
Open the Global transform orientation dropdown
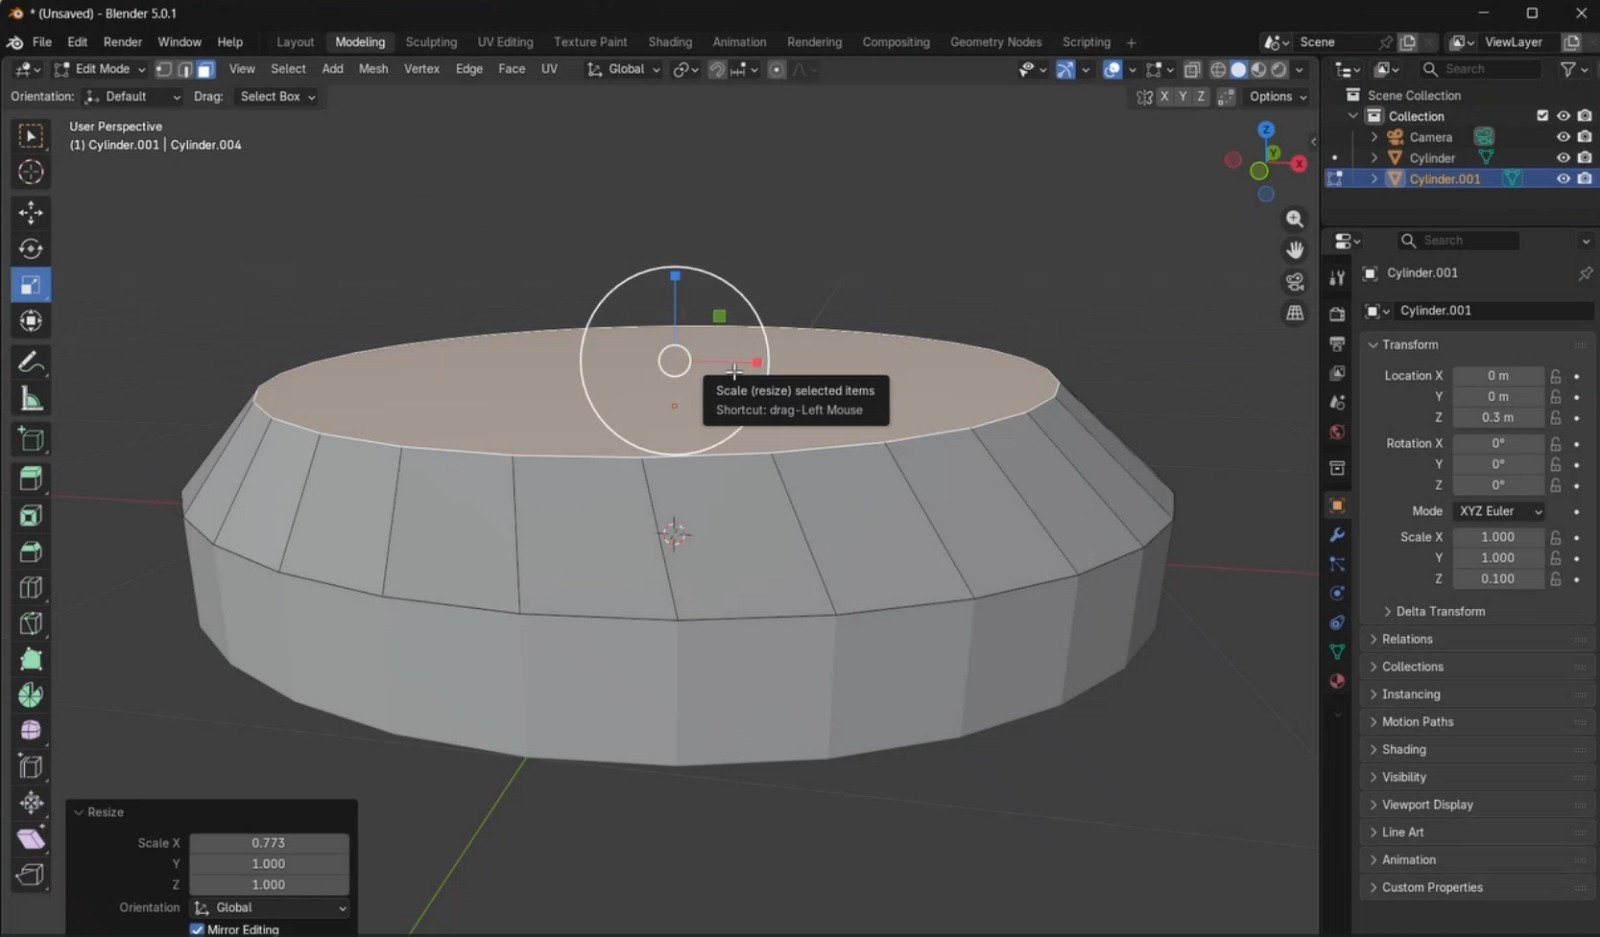click(622, 69)
